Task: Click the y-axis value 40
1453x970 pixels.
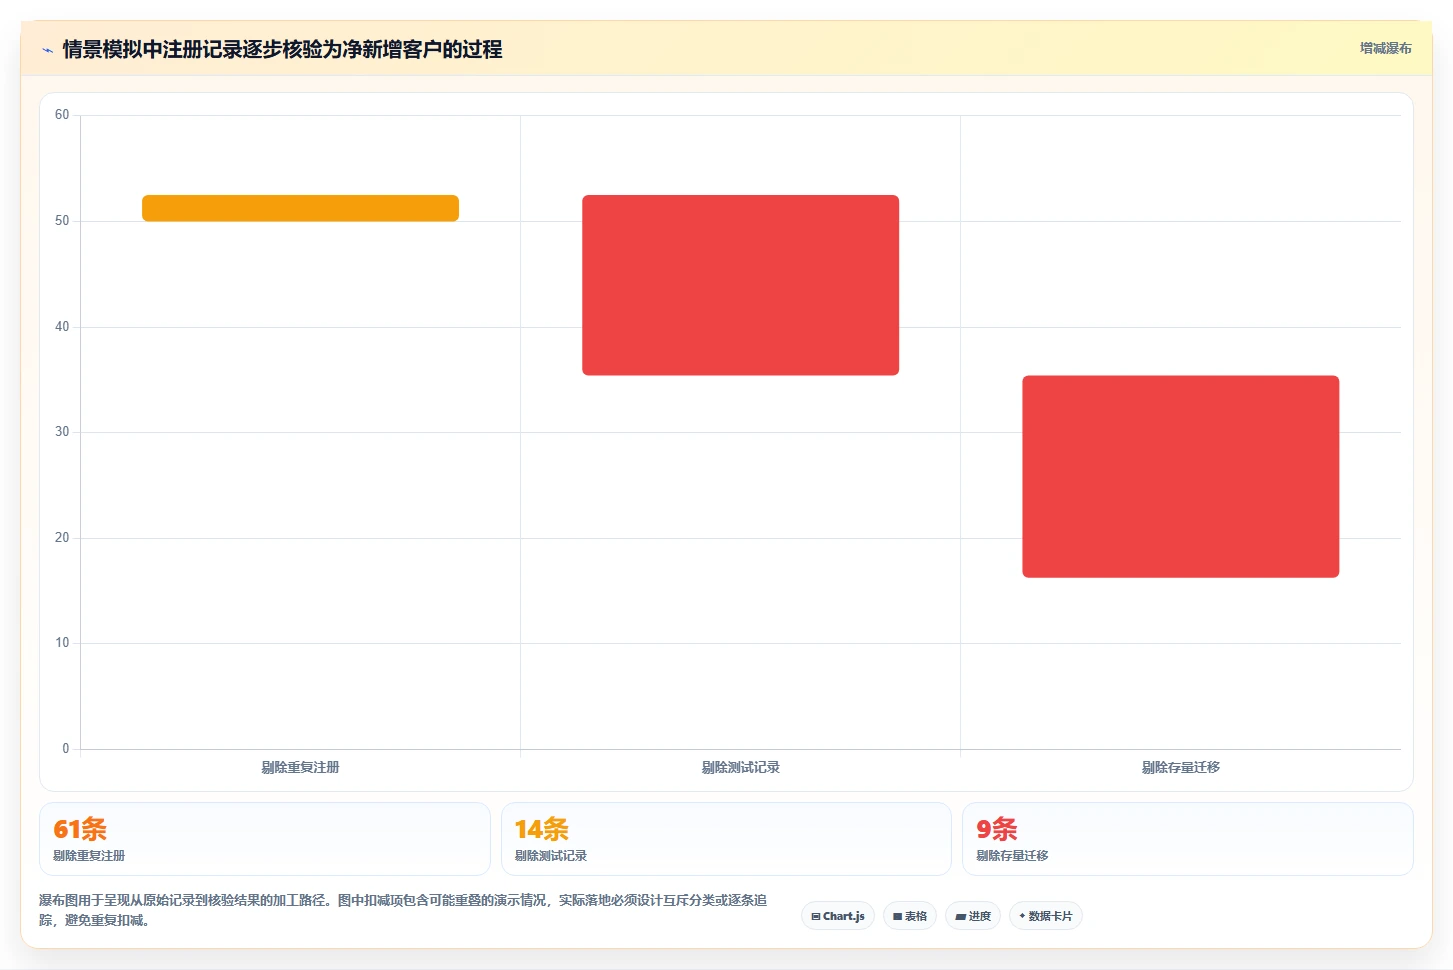Action: (62, 327)
